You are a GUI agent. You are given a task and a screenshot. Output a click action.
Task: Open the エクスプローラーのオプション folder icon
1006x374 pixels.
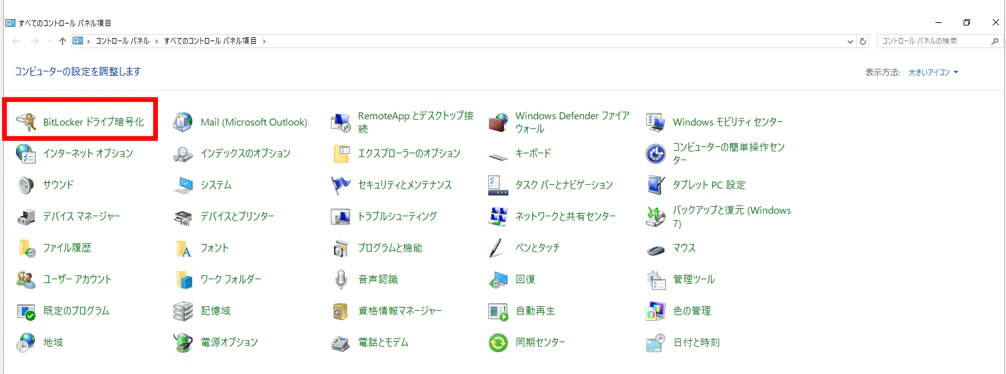point(340,153)
